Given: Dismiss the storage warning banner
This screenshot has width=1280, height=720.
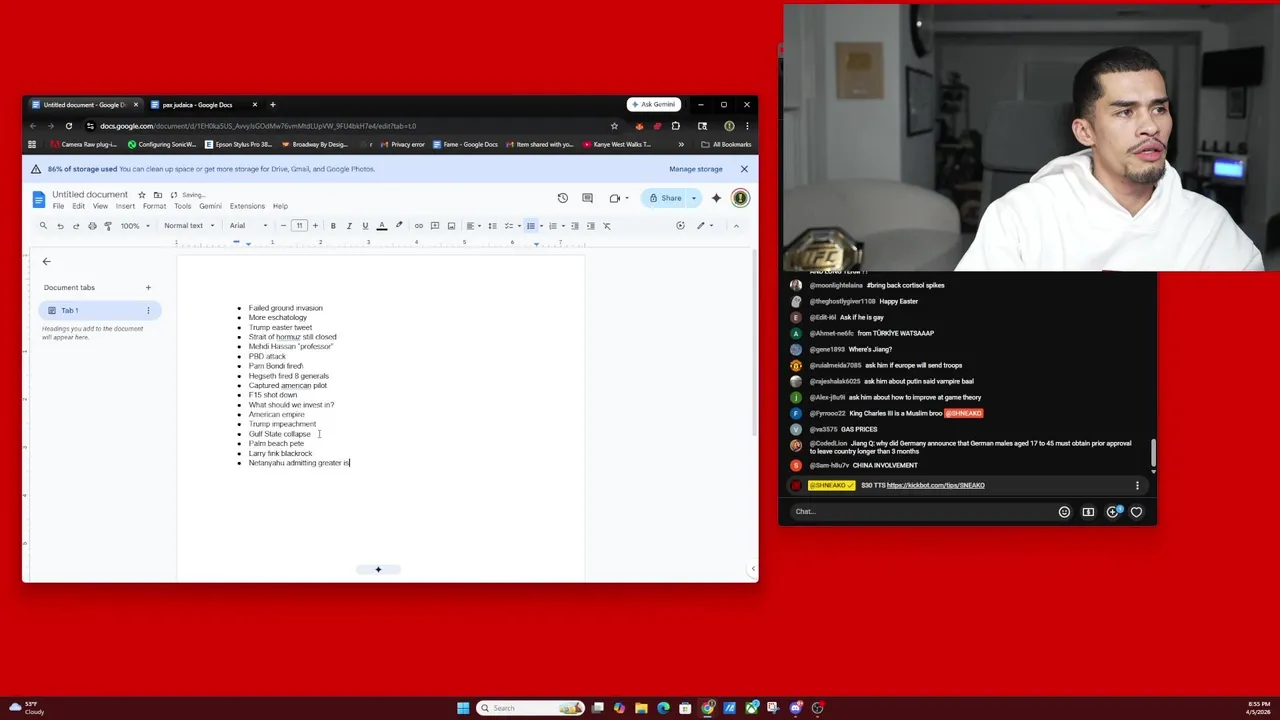Looking at the screenshot, I should [x=744, y=169].
